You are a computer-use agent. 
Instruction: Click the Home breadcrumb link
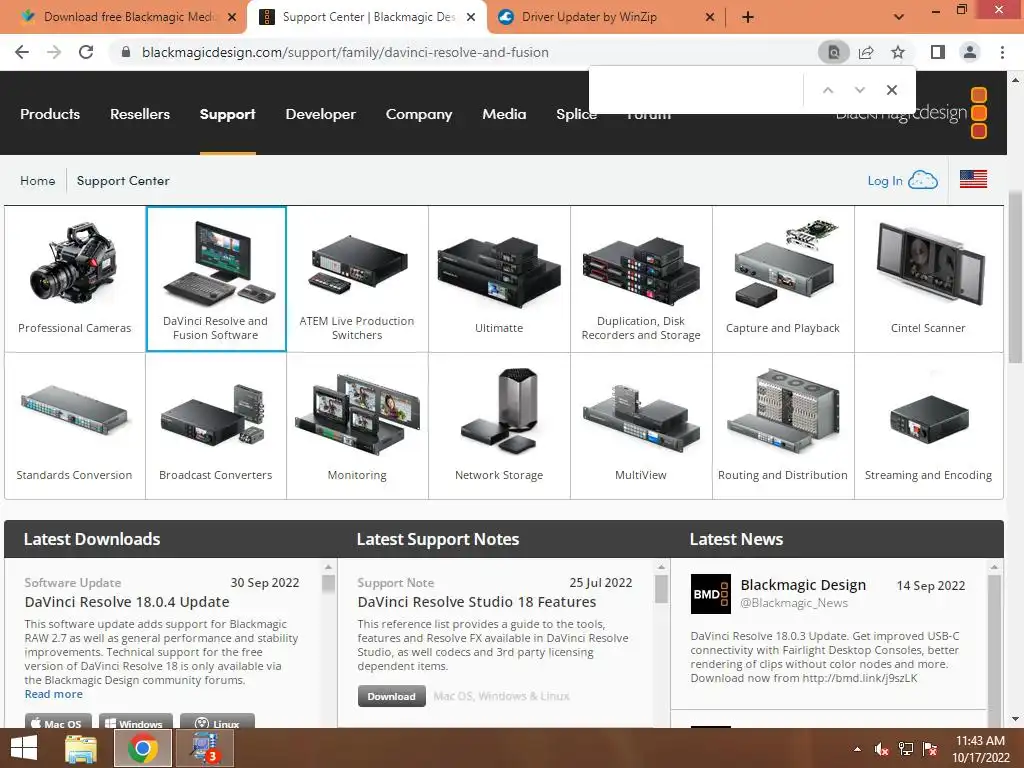pyautogui.click(x=38, y=181)
